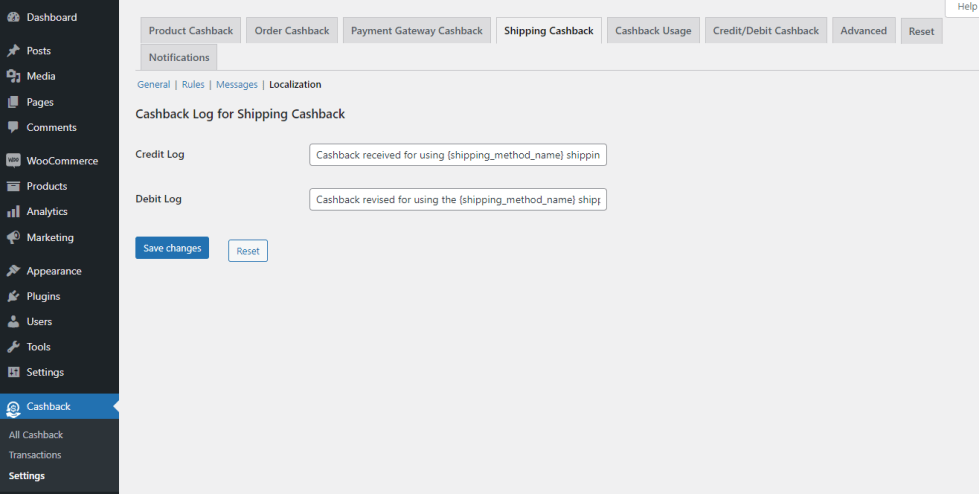Click the Pages icon in sidebar
Screen dimensions: 979x494
pyautogui.click(x=13, y=102)
